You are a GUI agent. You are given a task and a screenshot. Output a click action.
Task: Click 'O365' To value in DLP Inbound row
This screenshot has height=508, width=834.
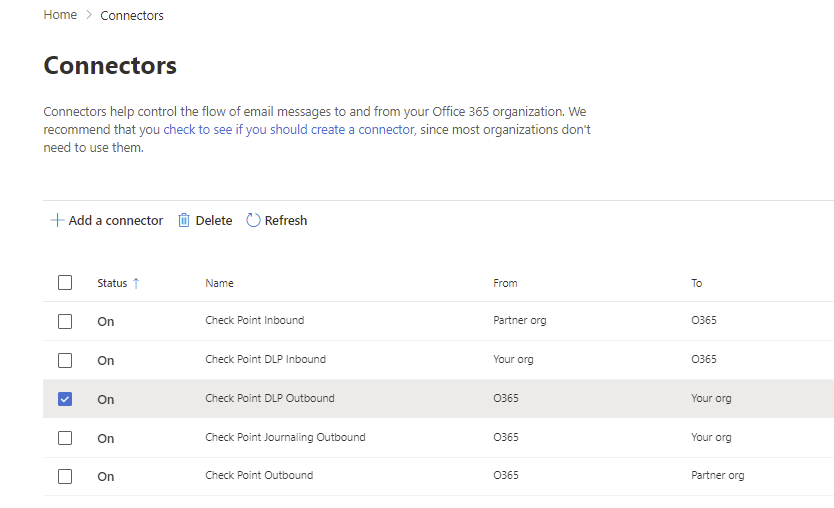tap(704, 359)
